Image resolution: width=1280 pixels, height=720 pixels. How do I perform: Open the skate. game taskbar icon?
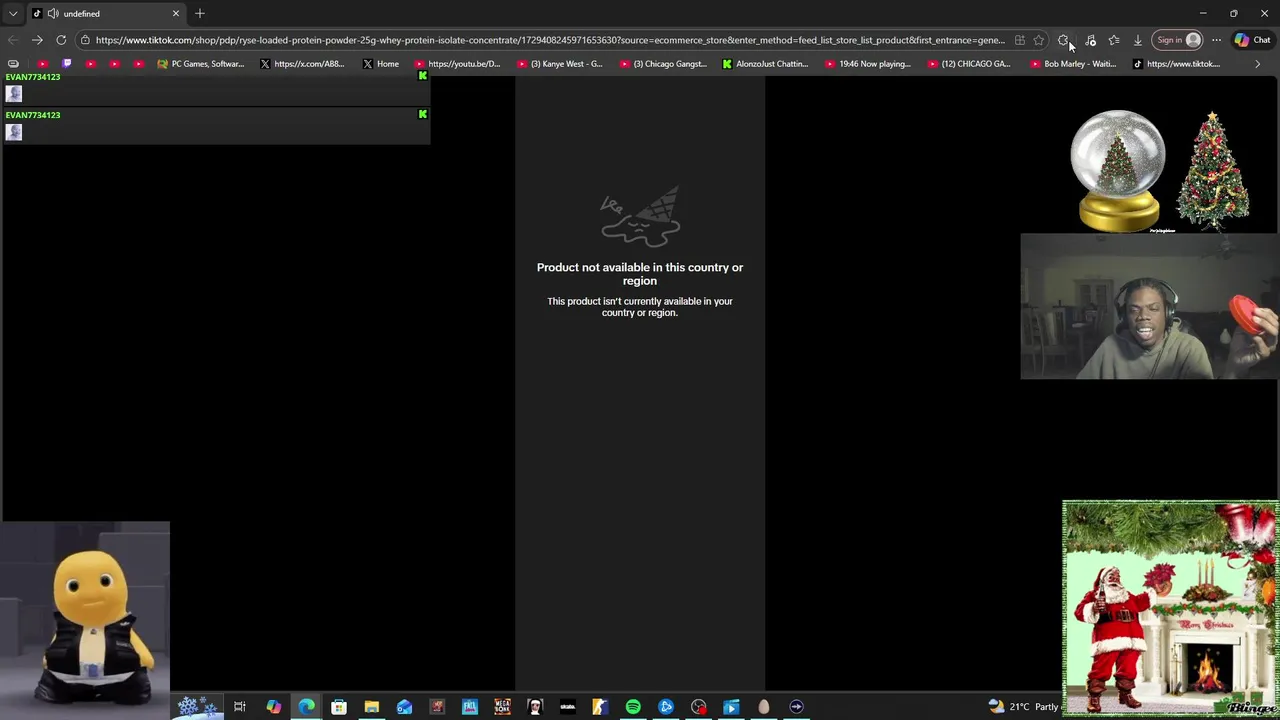(568, 707)
